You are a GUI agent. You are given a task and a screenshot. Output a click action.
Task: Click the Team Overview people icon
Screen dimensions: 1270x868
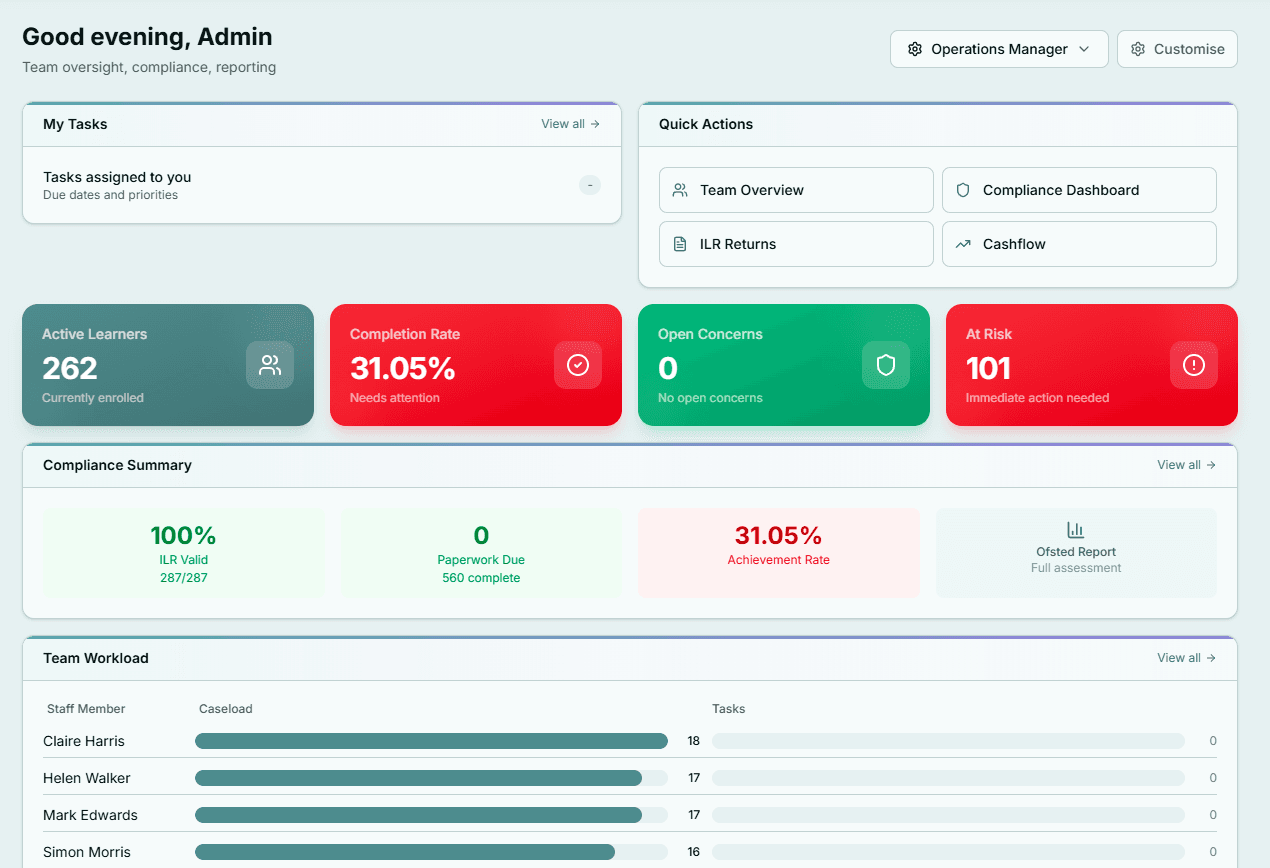pyautogui.click(x=681, y=189)
